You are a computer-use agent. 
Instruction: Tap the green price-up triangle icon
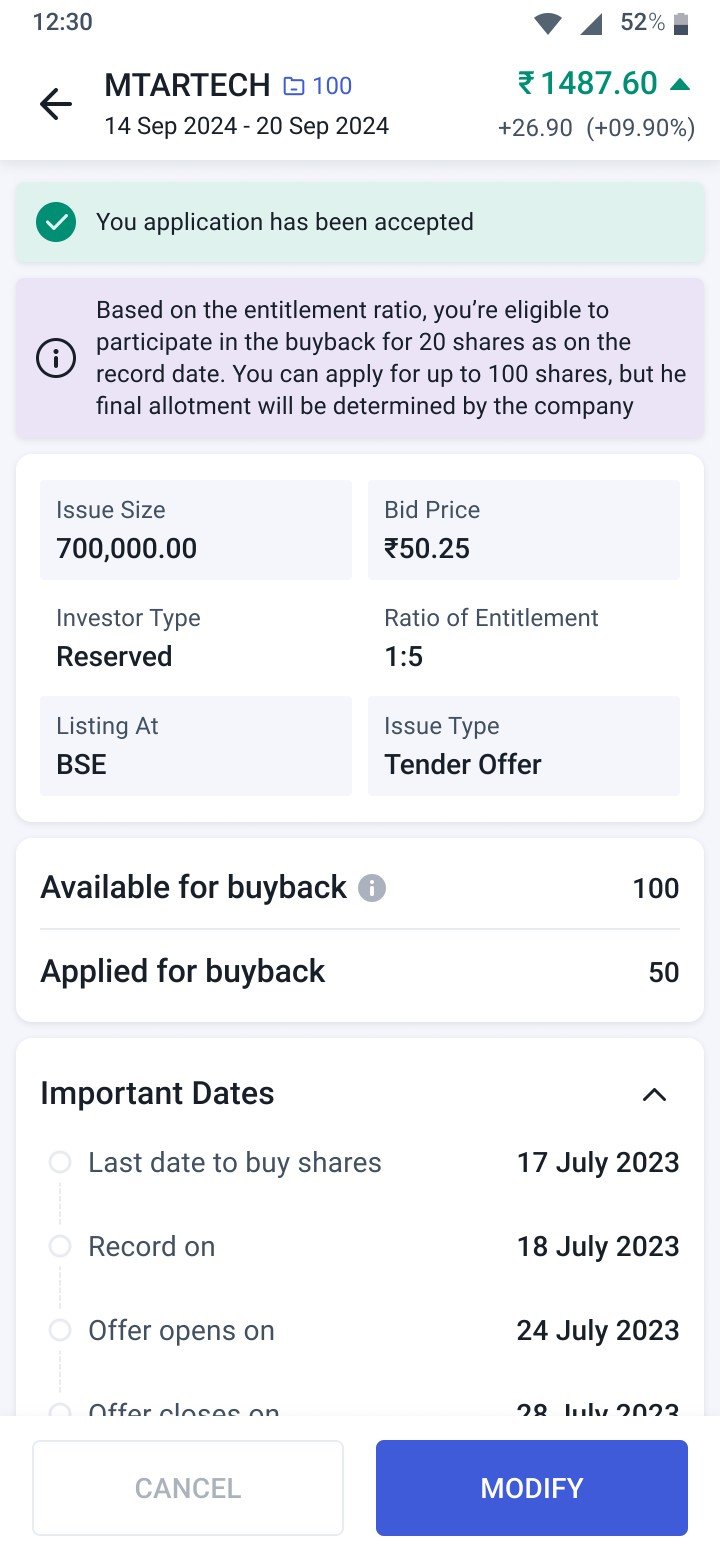pyautogui.click(x=680, y=84)
